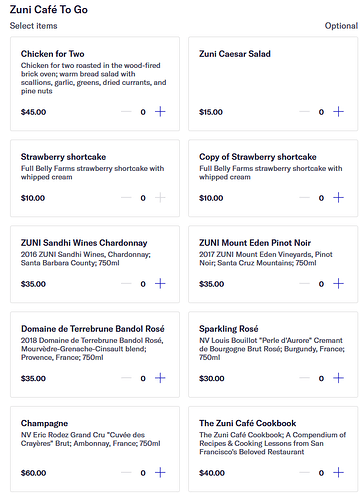Decrease Champagne quantity with minus

(126, 472)
